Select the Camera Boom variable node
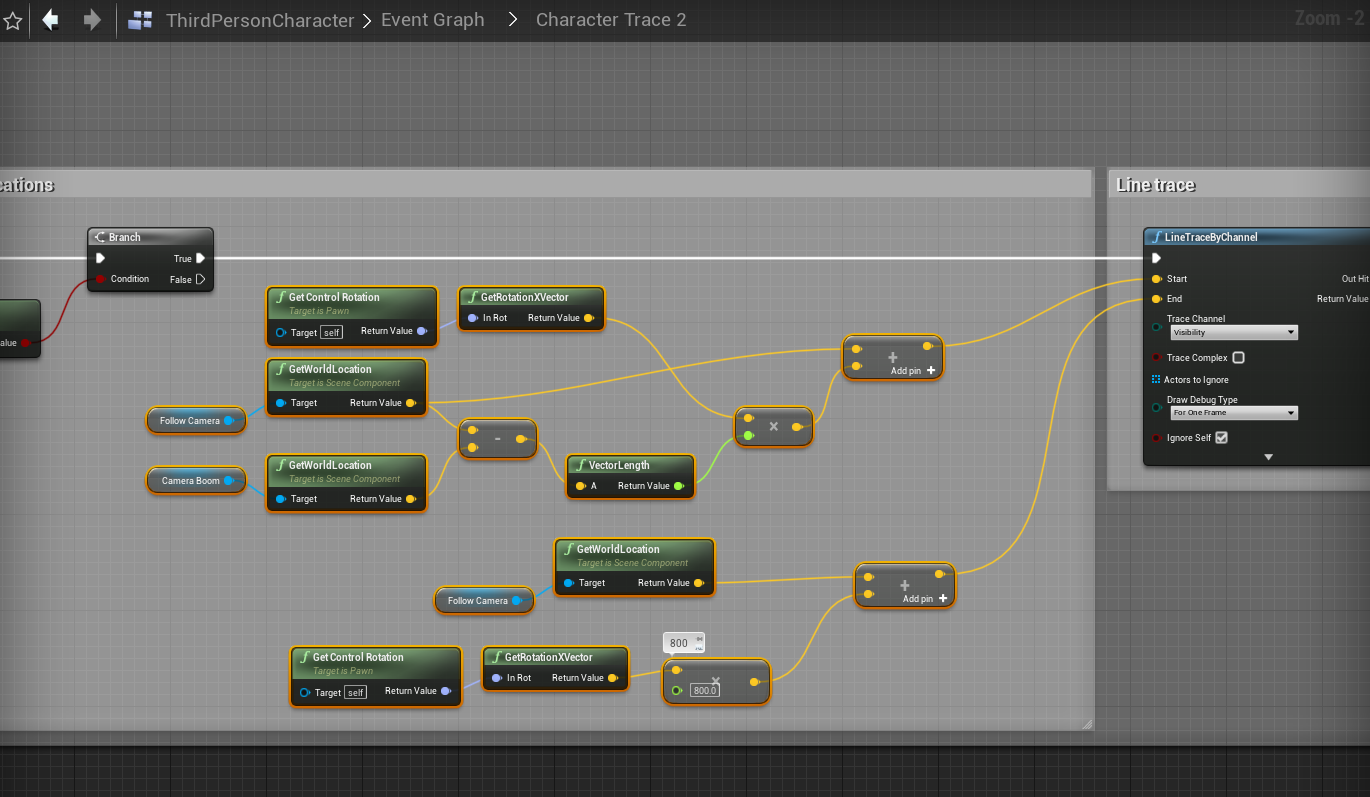The image size is (1370, 797). [196, 481]
